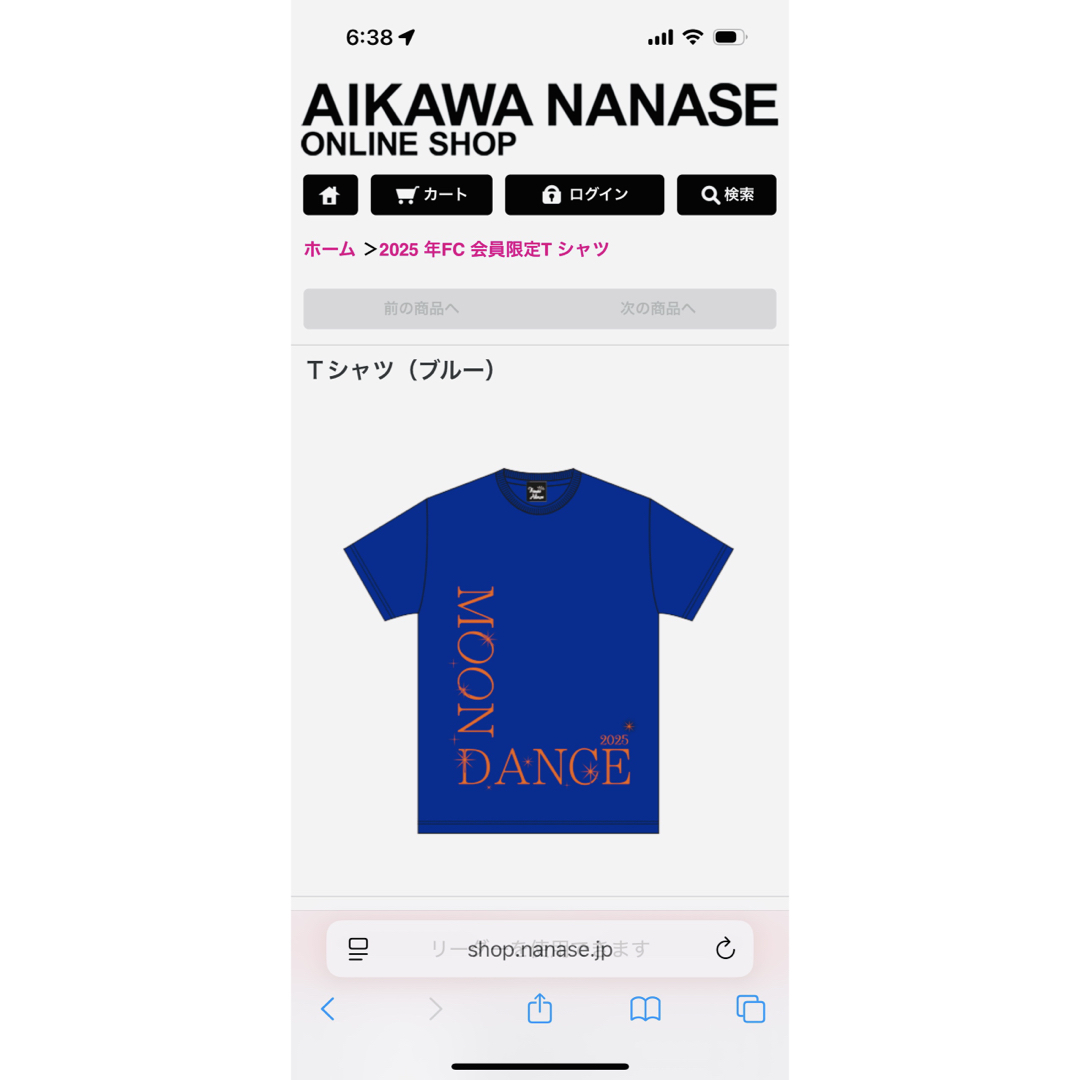Viewport: 1080px width, 1080px height.
Task: Tap the AIKAWA NANASE ONLINE SHOP logo
Action: [539, 119]
